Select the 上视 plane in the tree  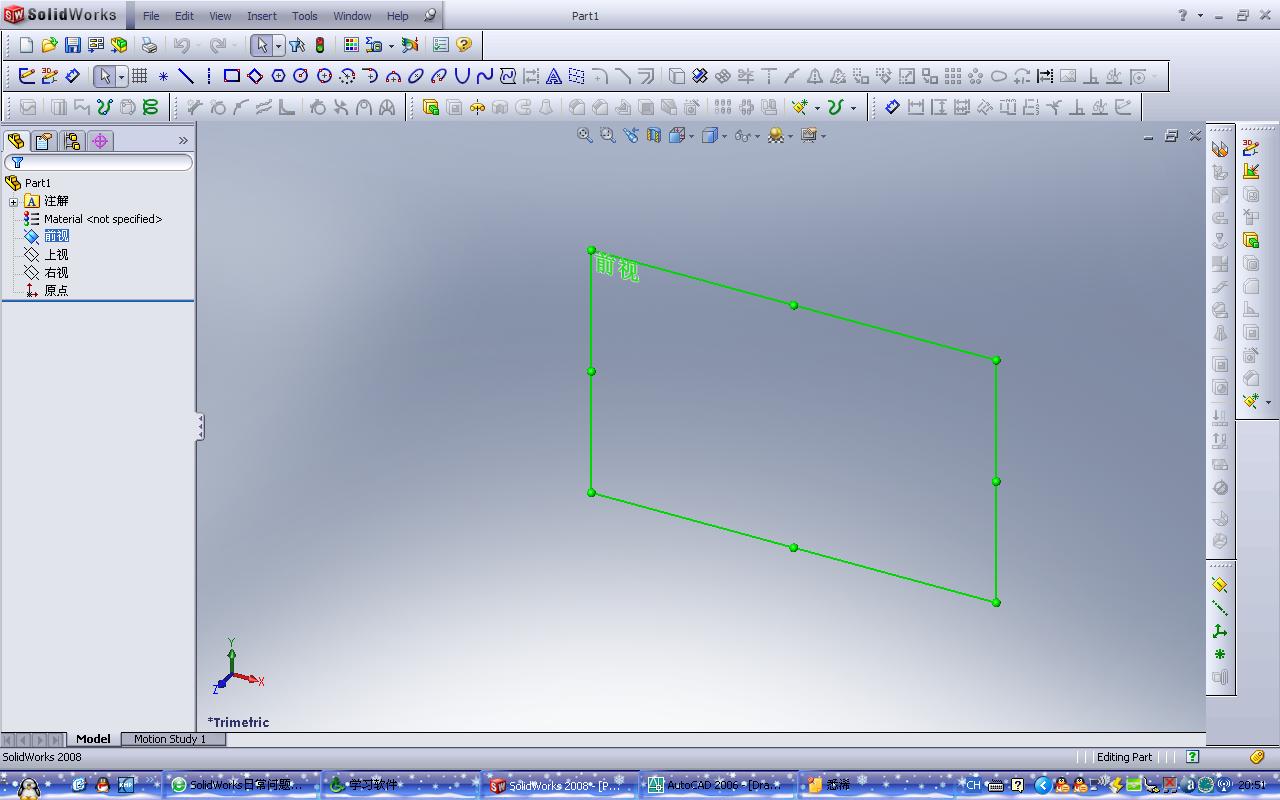tap(56, 255)
